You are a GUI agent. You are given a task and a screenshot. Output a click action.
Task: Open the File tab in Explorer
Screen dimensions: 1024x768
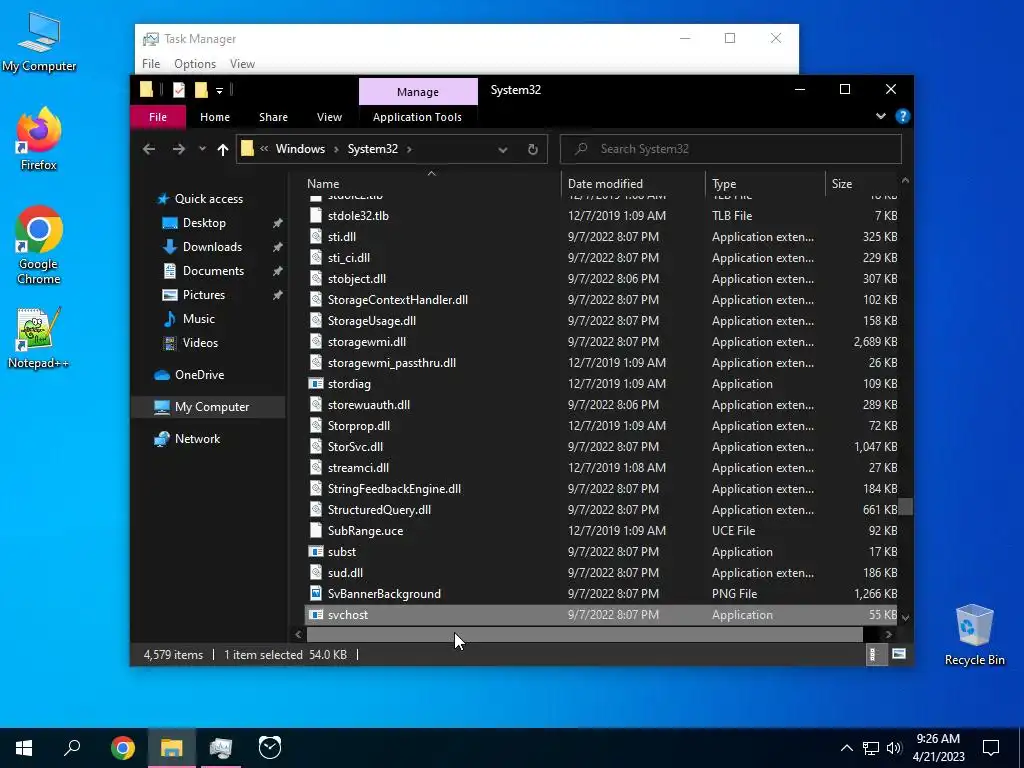158,117
